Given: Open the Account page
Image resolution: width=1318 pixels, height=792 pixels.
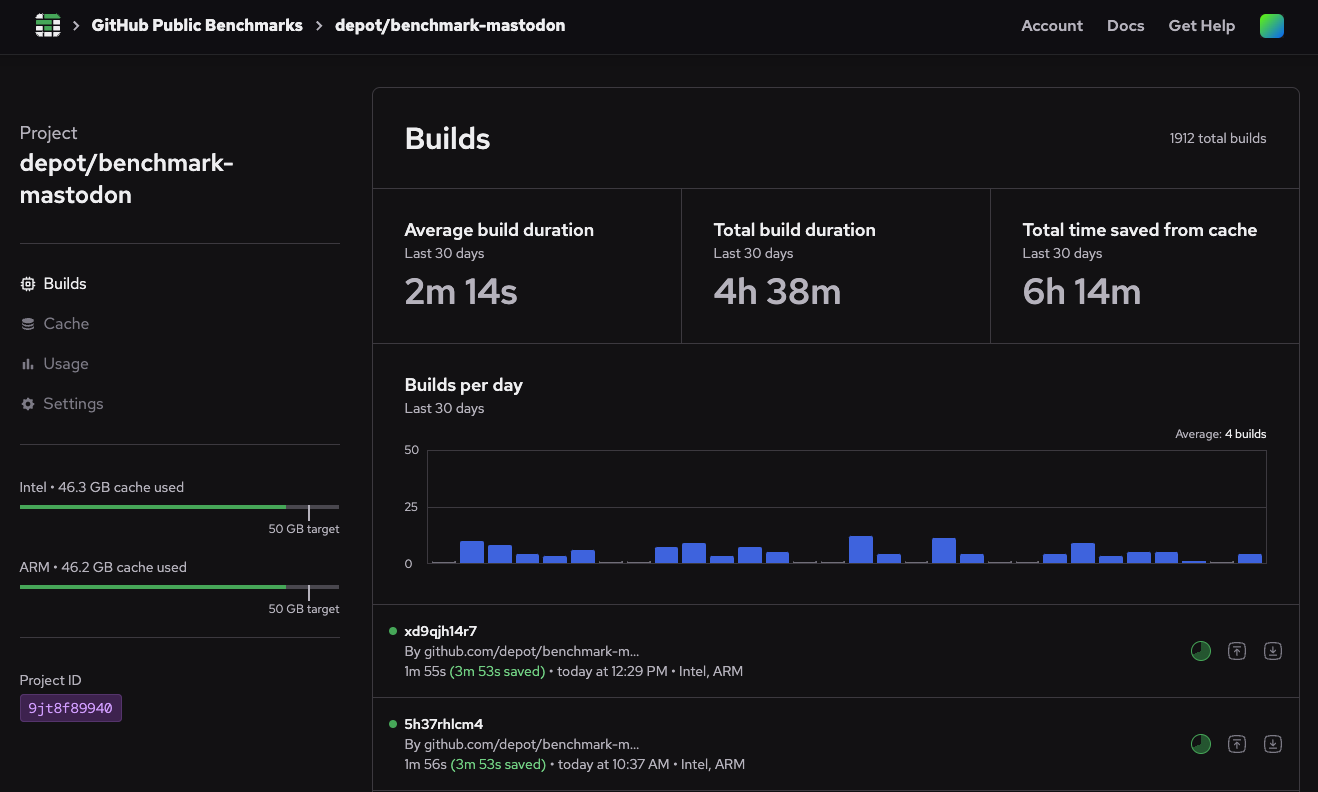Looking at the screenshot, I should (x=1051, y=26).
